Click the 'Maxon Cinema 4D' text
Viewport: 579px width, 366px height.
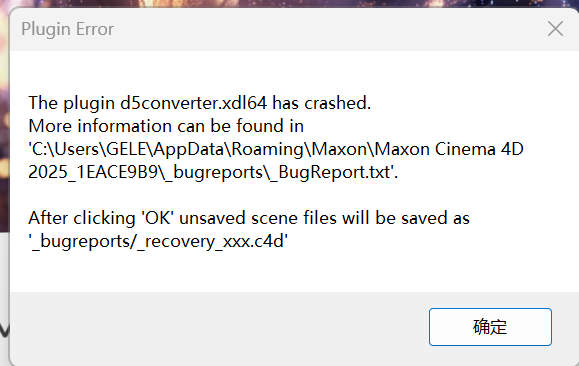click(x=449, y=149)
